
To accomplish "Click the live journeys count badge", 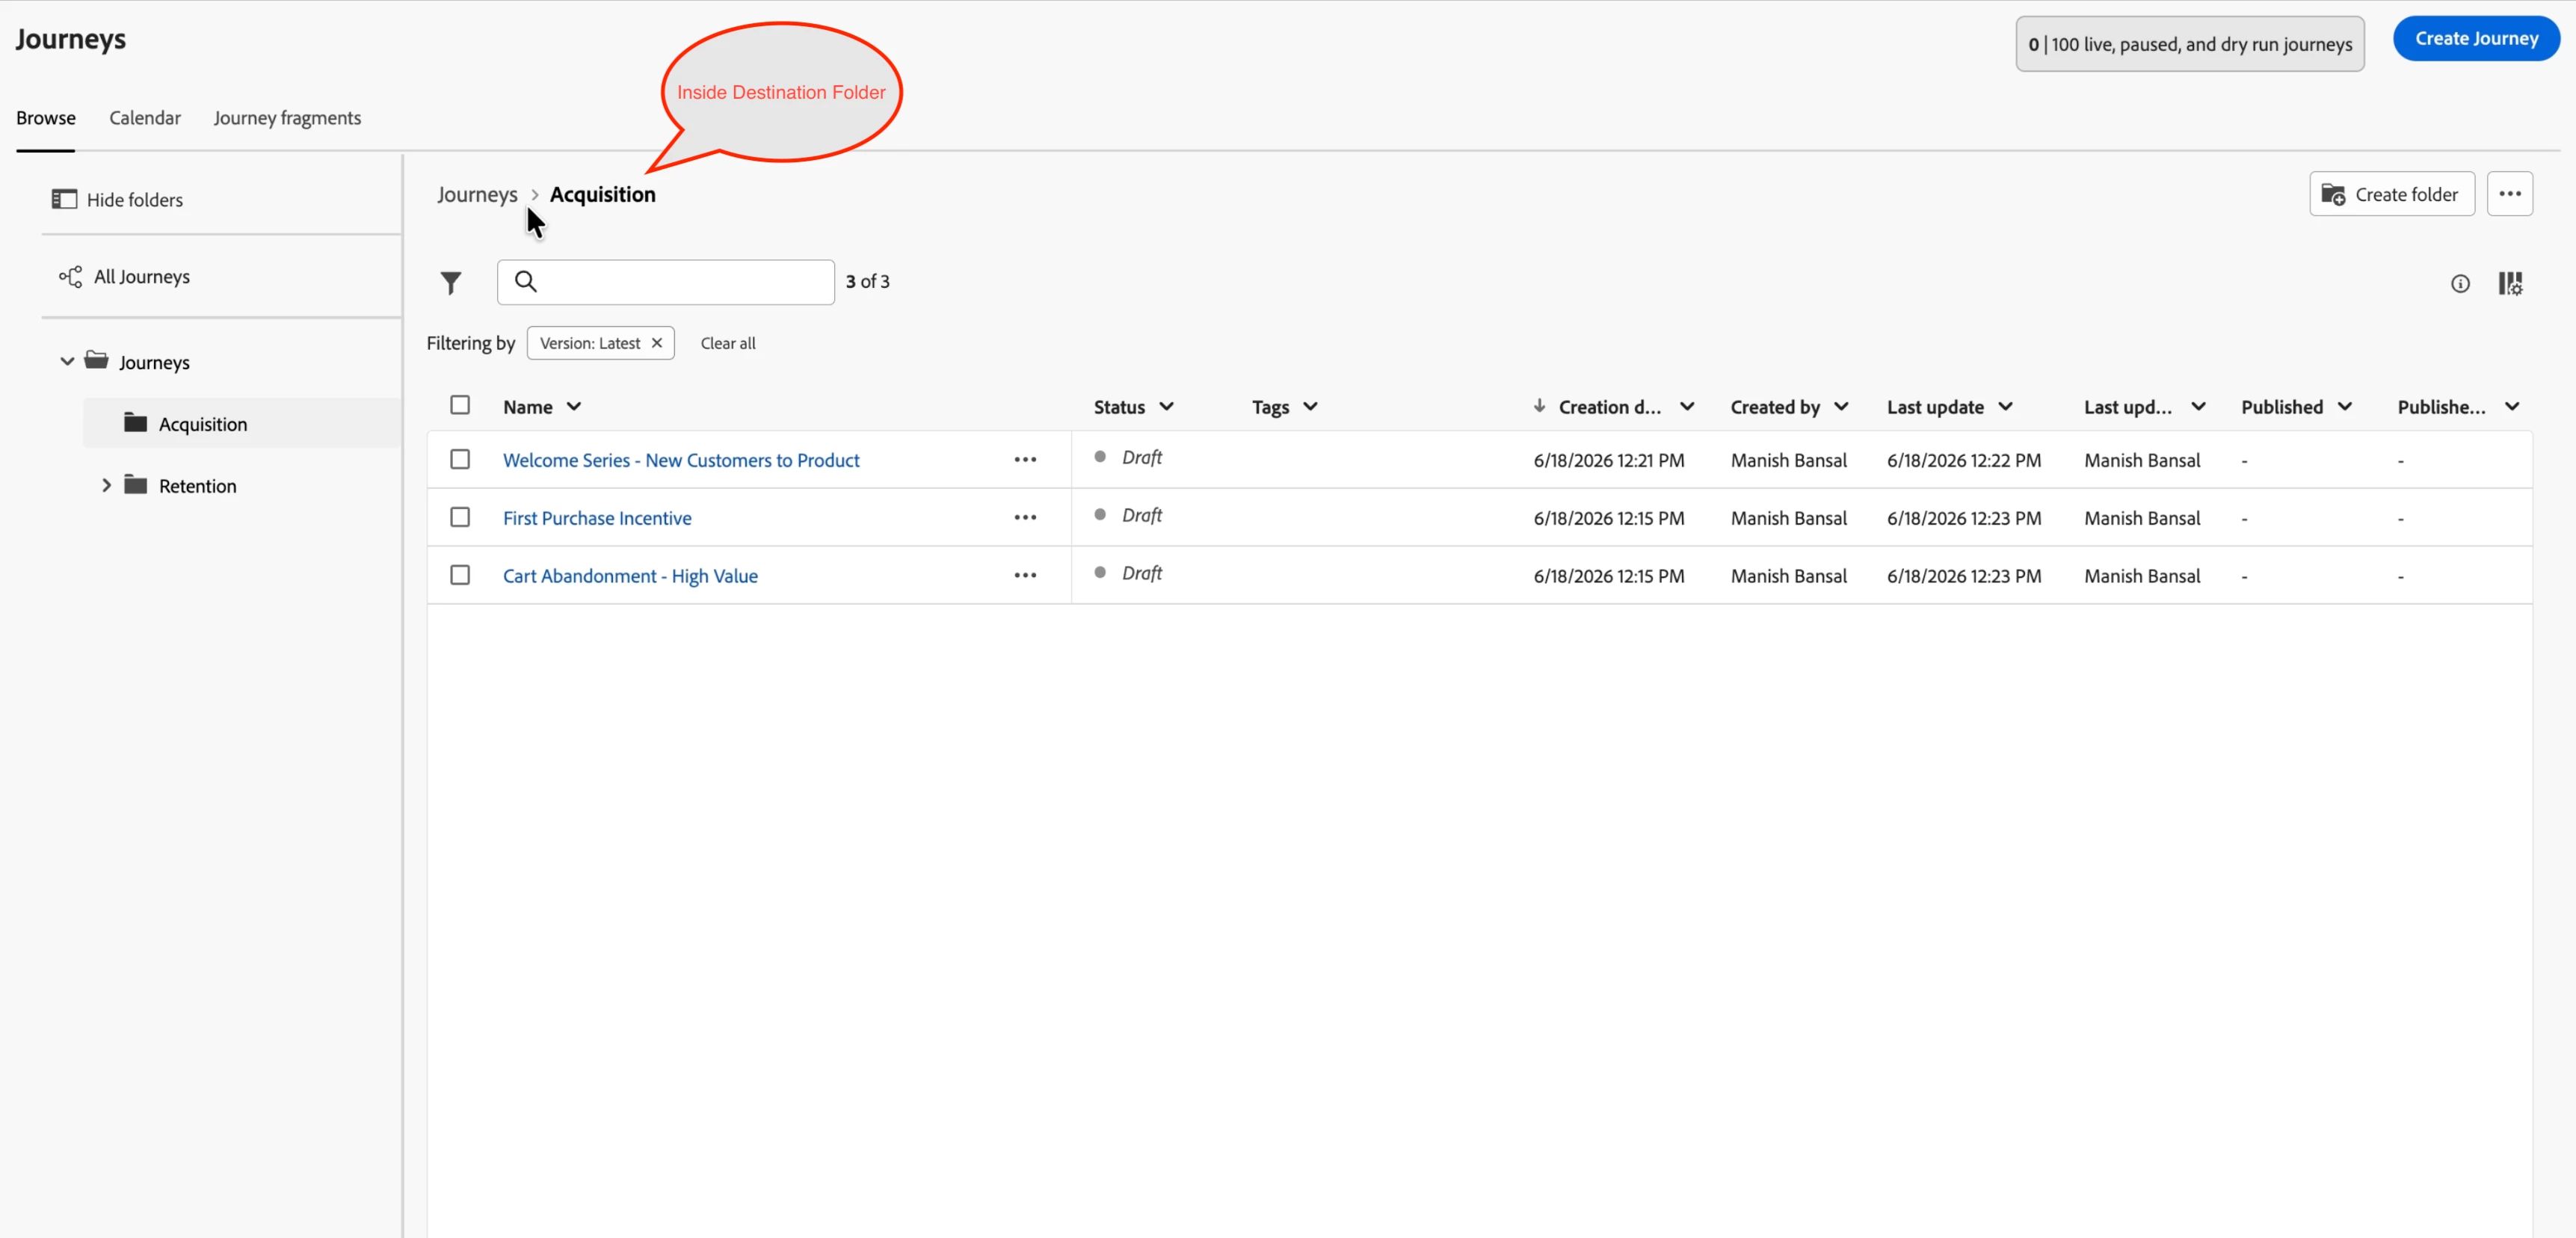I will tap(2190, 43).
